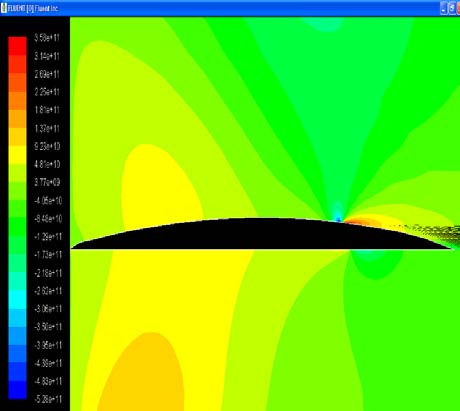
Task: Click the orange region at bottom of plot
Action: click(142, 373)
